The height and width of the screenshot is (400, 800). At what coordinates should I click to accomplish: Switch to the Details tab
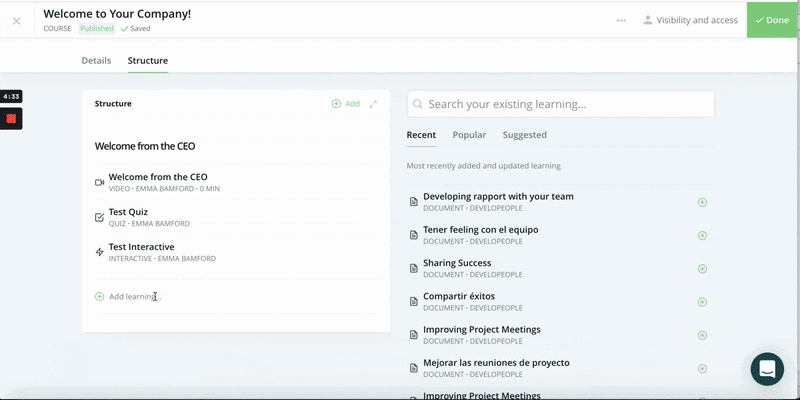(96, 60)
